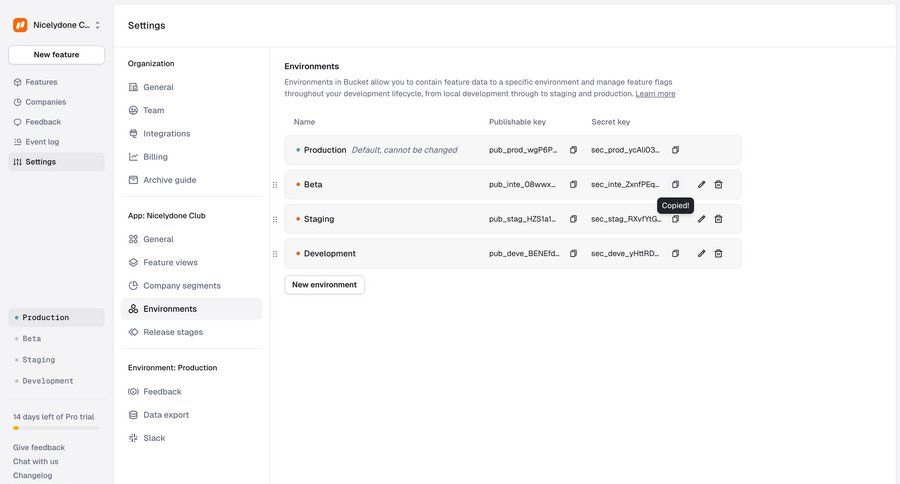Viewport: 900px width, 484px height.
Task: Open Organization General settings
Action: point(192,87)
